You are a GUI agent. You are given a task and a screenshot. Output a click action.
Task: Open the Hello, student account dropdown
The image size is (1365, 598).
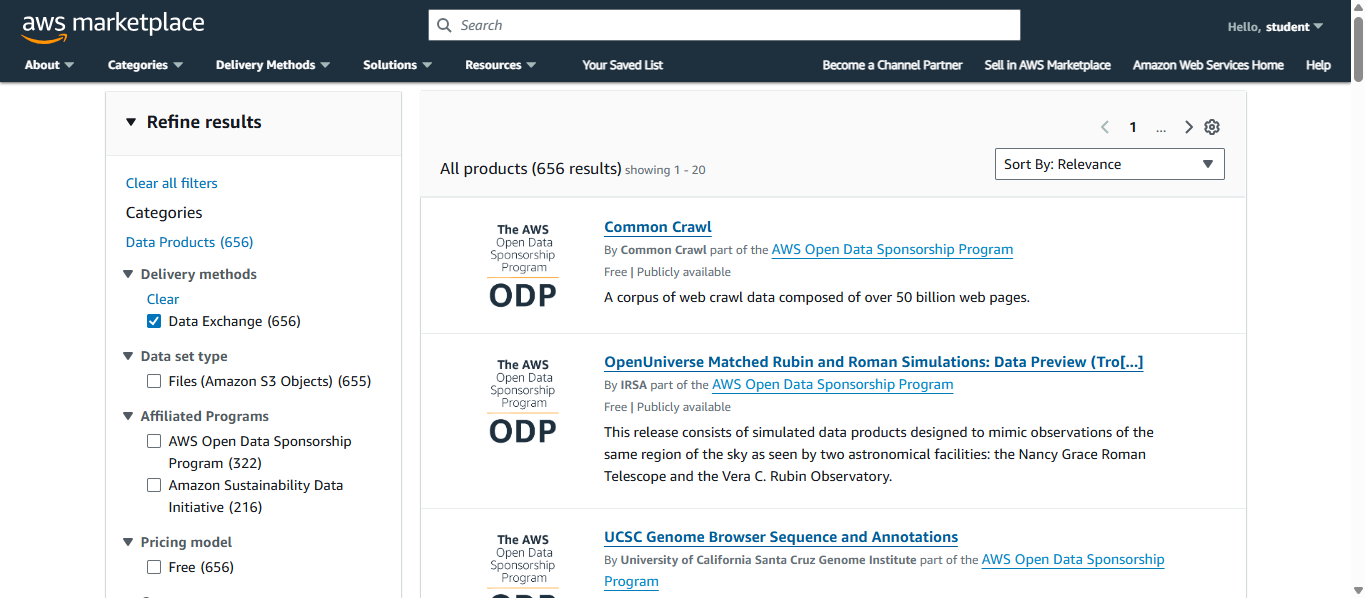(x=1275, y=27)
